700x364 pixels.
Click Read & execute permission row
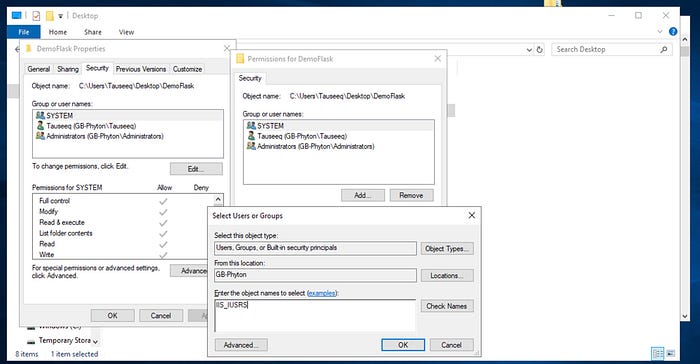[124, 222]
